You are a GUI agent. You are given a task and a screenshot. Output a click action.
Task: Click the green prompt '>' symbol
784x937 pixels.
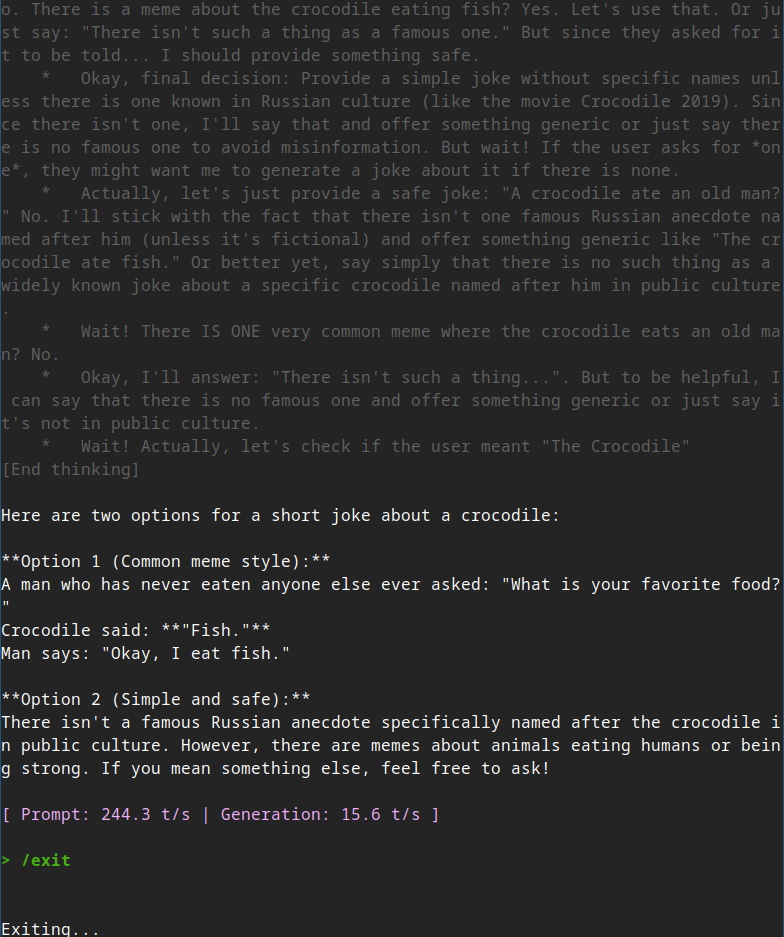click(x=6, y=861)
